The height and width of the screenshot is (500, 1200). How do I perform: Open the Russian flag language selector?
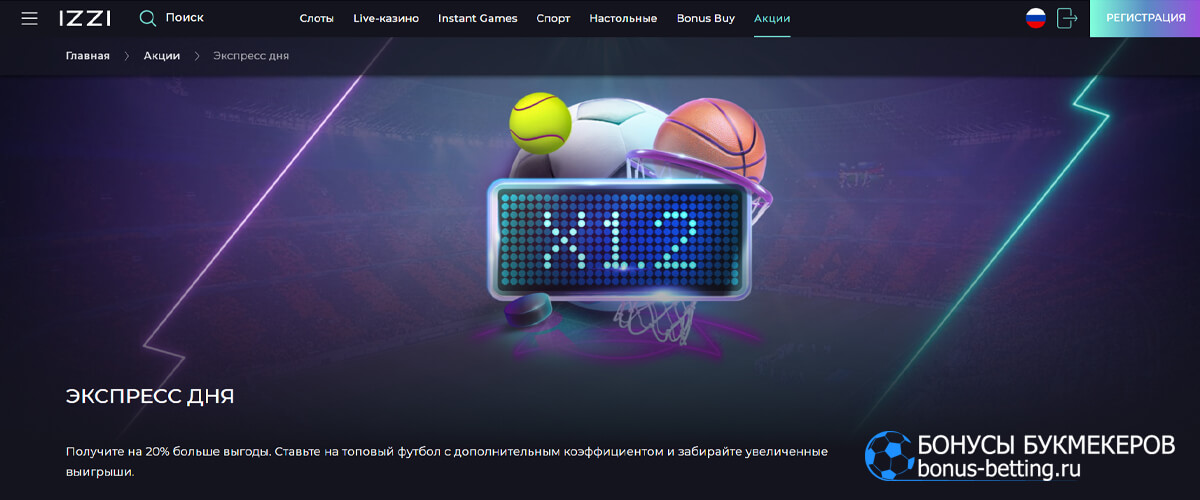coord(1036,18)
